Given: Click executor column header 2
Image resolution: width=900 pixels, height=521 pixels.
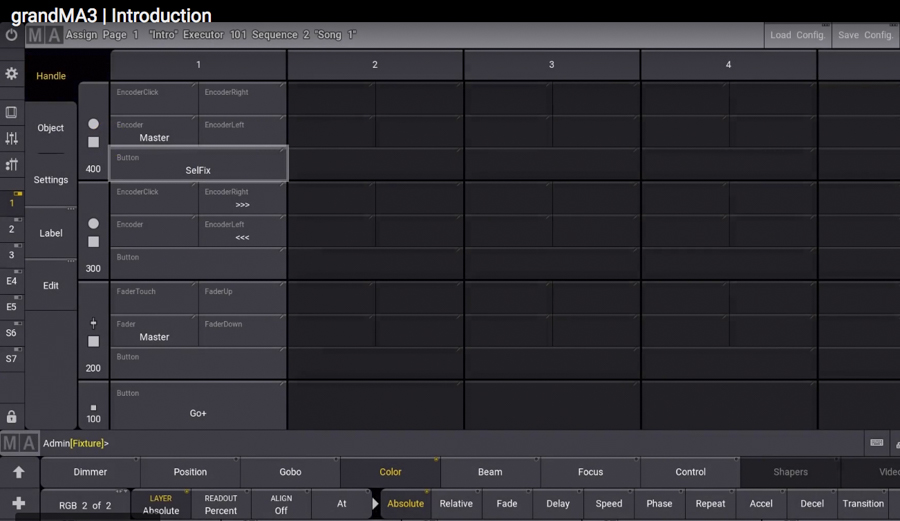Looking at the screenshot, I should 375,64.
